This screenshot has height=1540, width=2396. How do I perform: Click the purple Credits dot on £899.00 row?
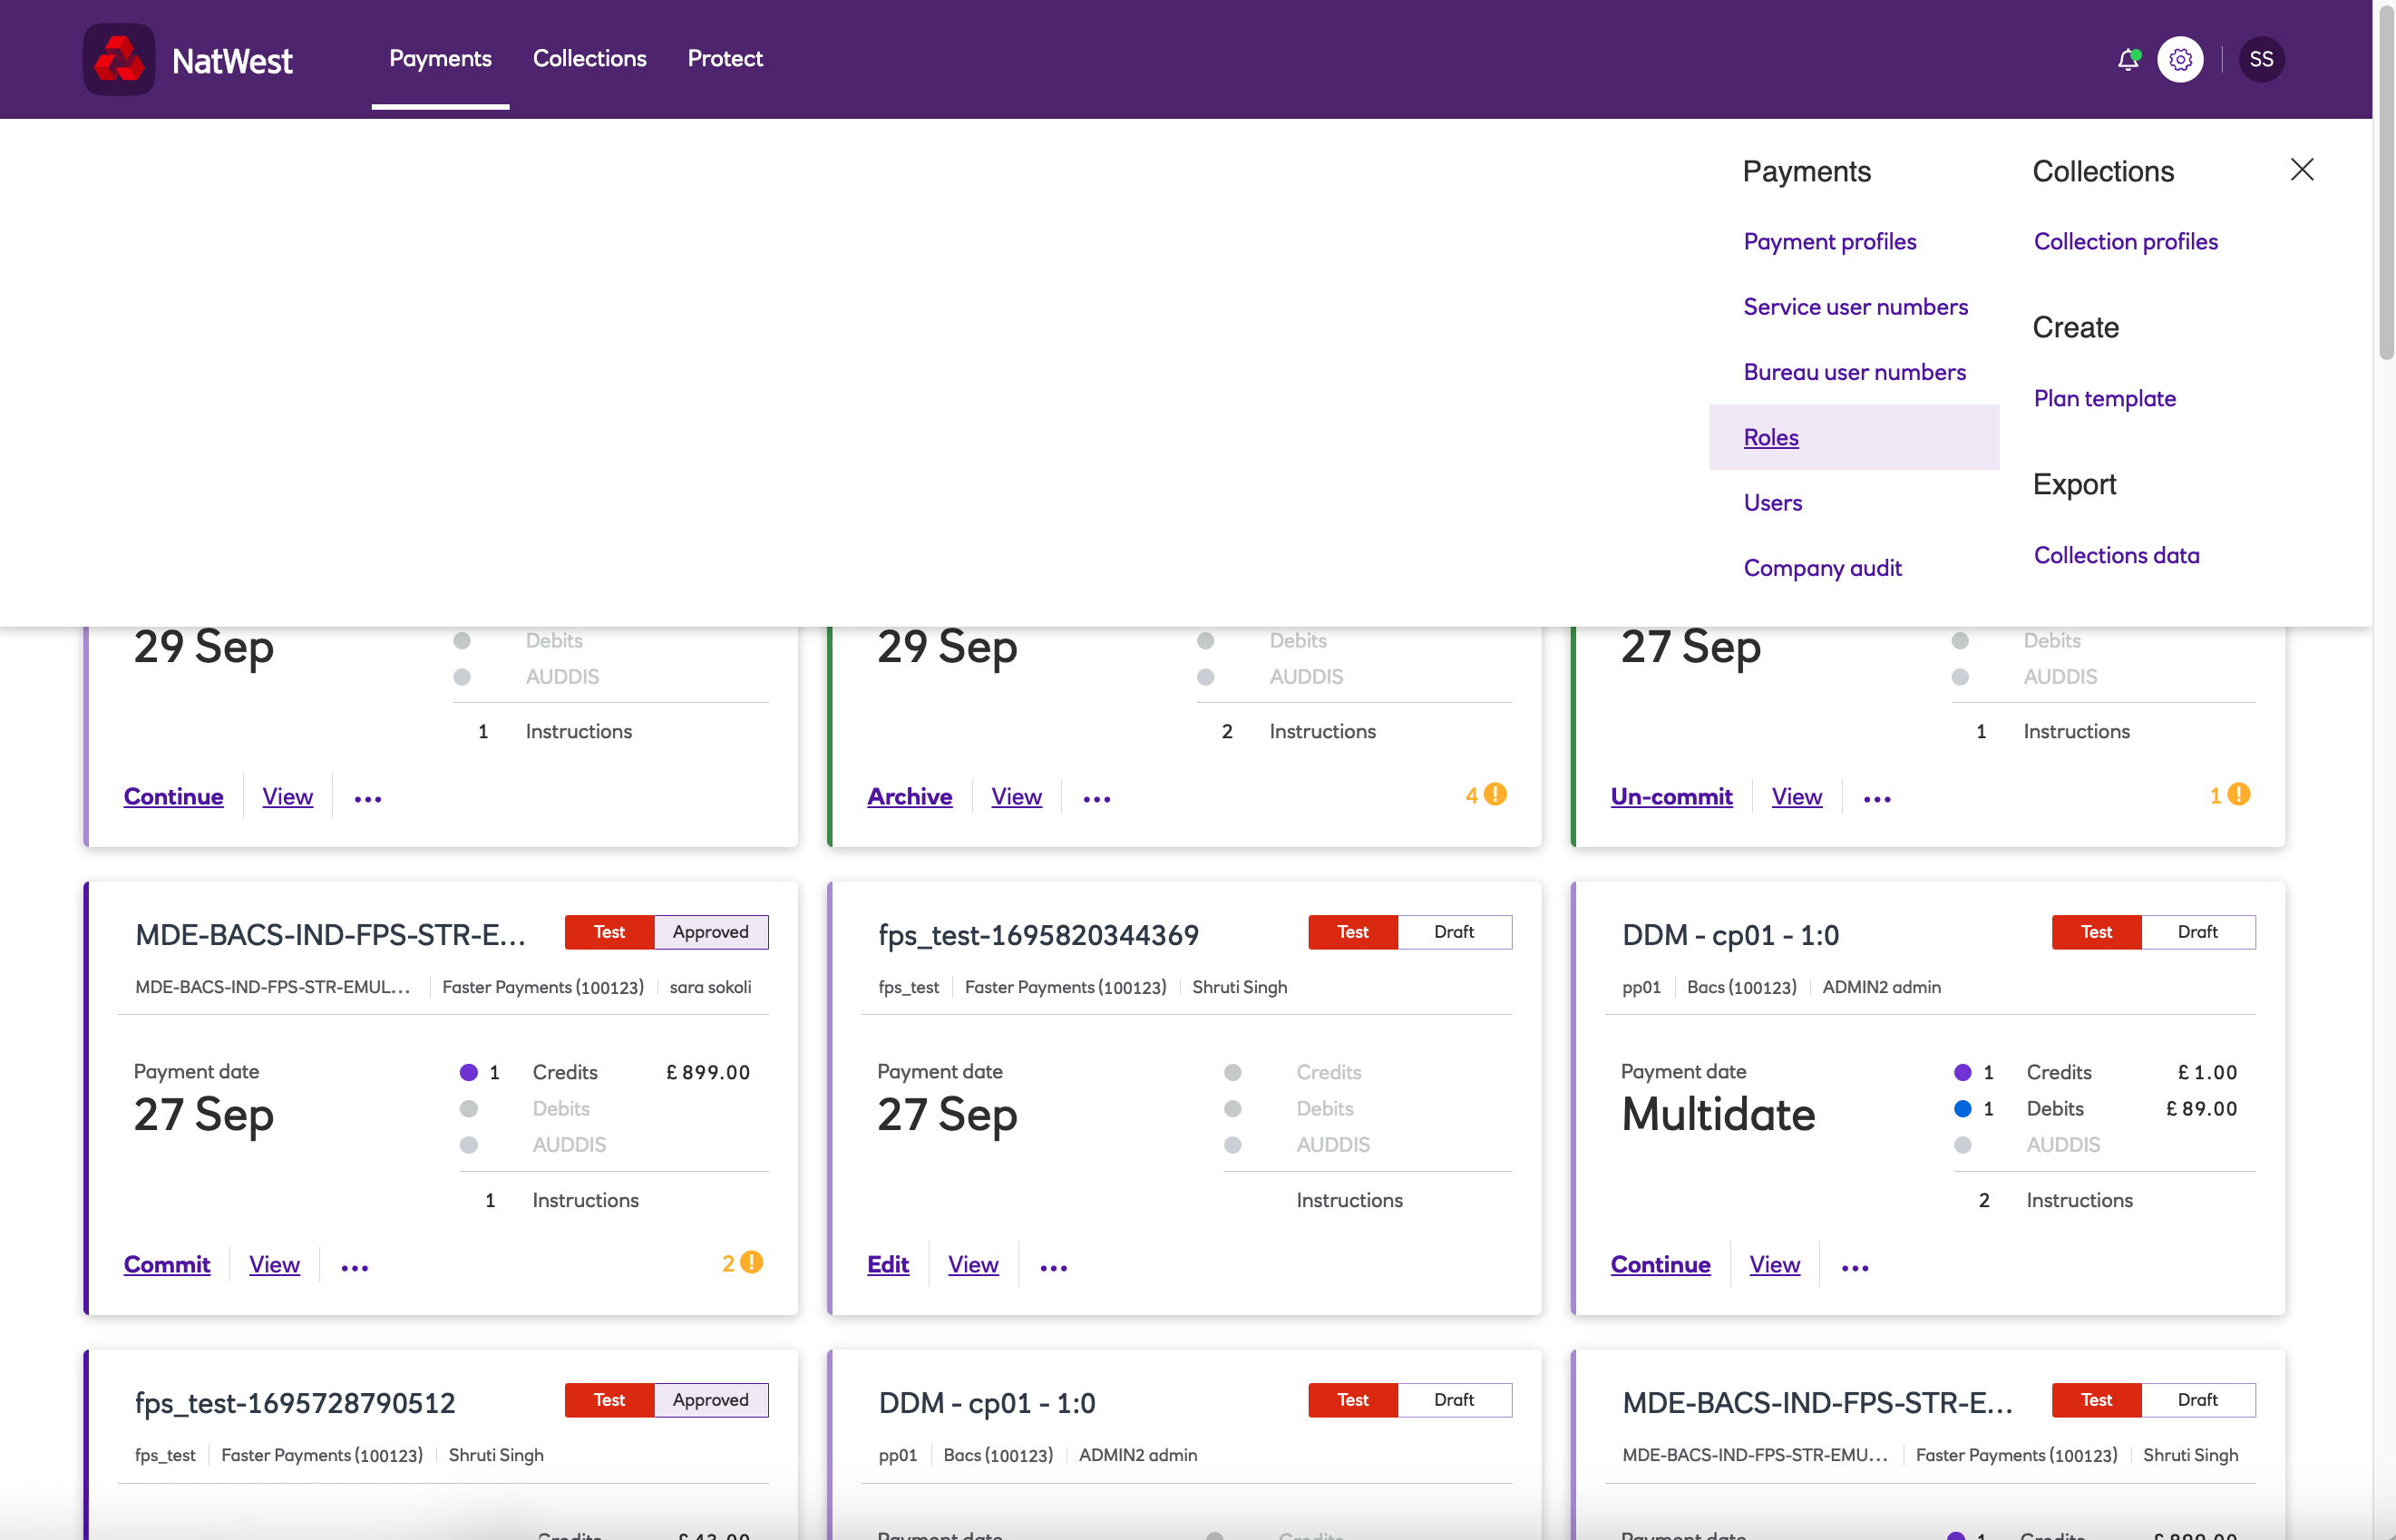tap(468, 1073)
